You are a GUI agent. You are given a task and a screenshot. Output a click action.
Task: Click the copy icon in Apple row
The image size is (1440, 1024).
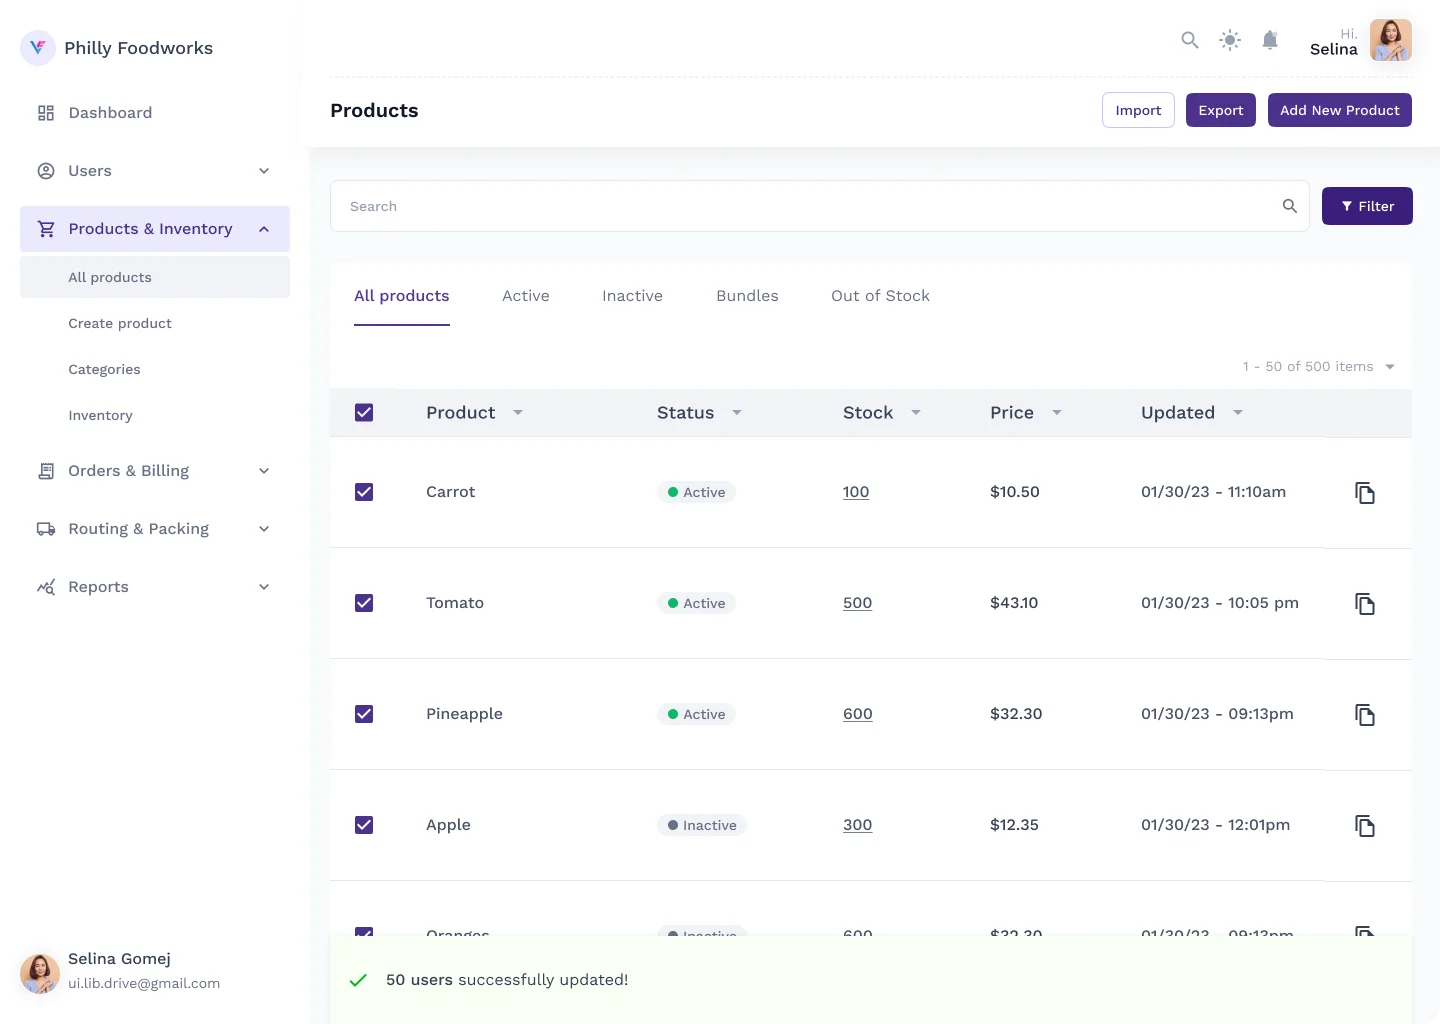click(1365, 826)
